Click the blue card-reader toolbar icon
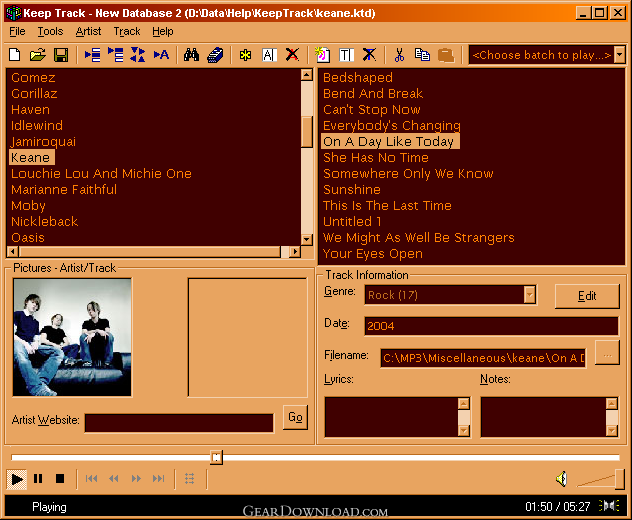The width and height of the screenshot is (632, 520). (215, 54)
